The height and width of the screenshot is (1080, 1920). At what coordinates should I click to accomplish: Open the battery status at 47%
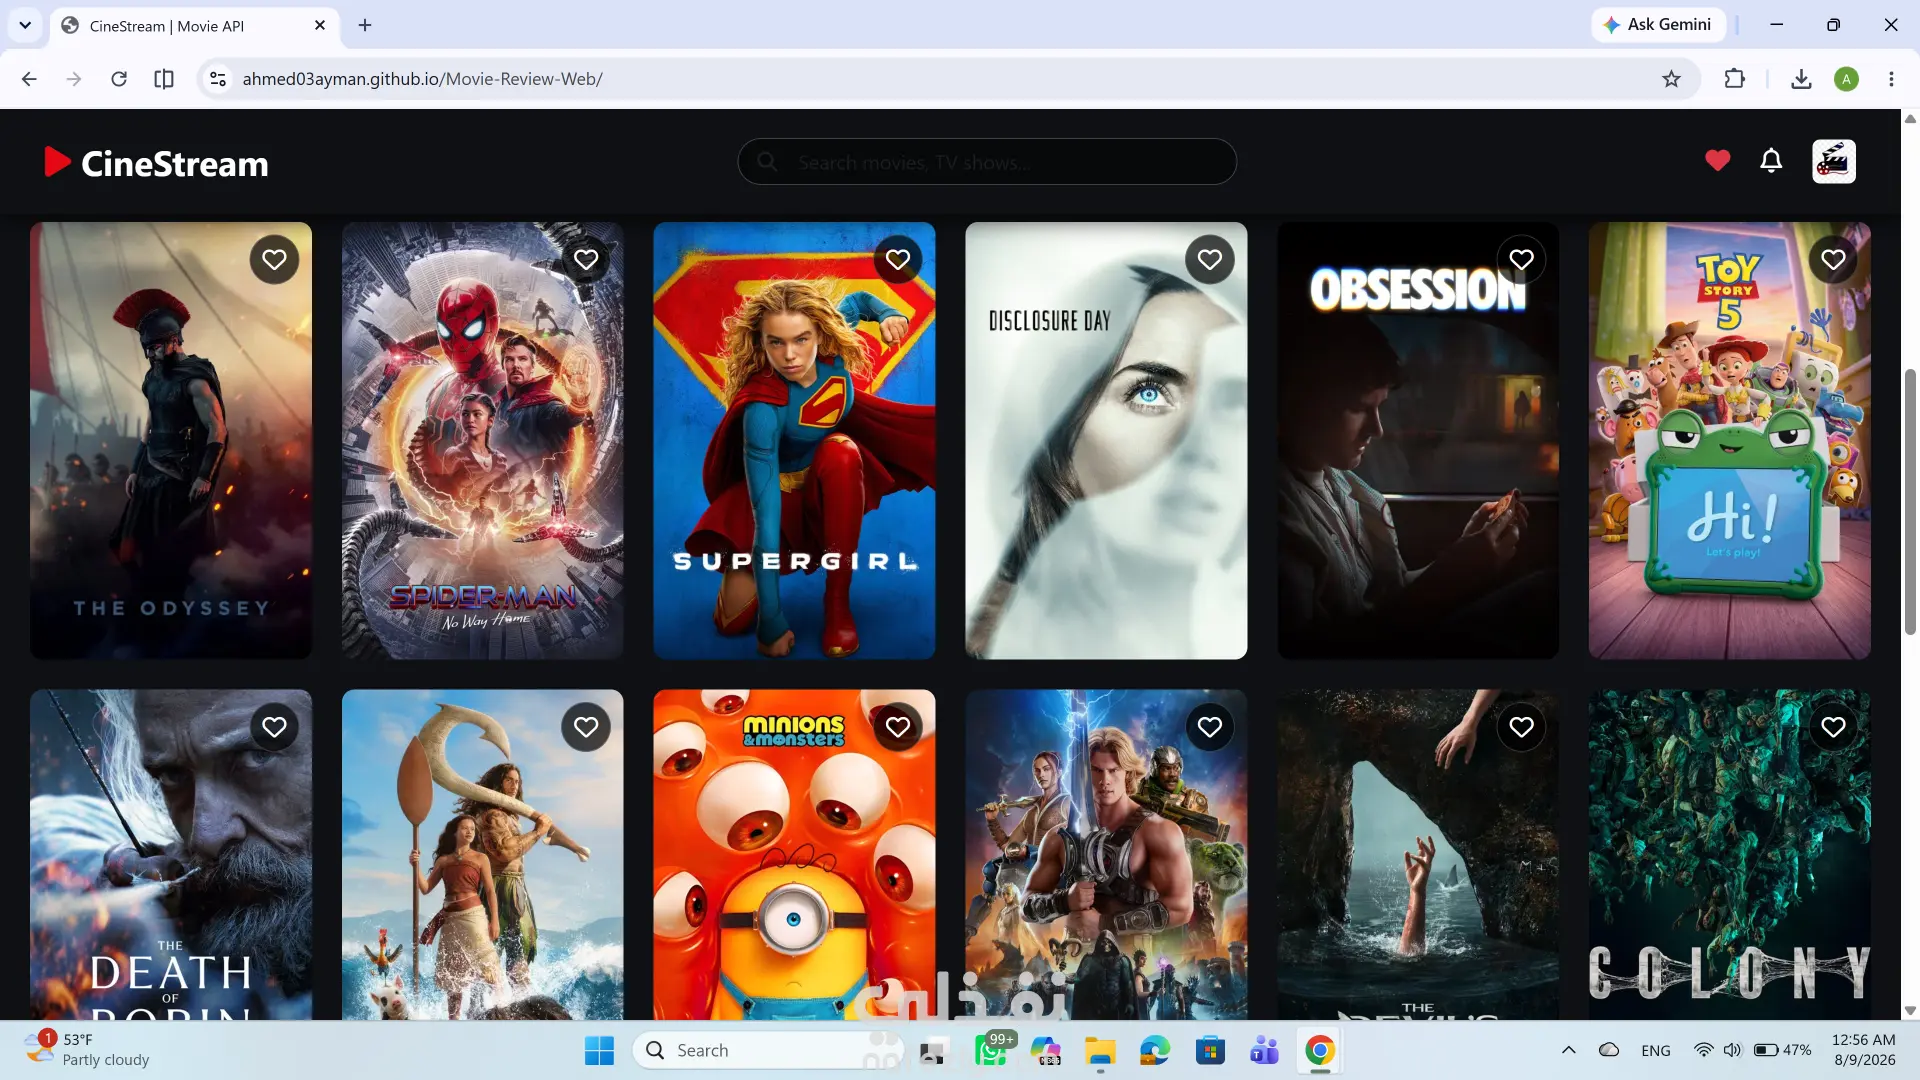(x=1783, y=1050)
